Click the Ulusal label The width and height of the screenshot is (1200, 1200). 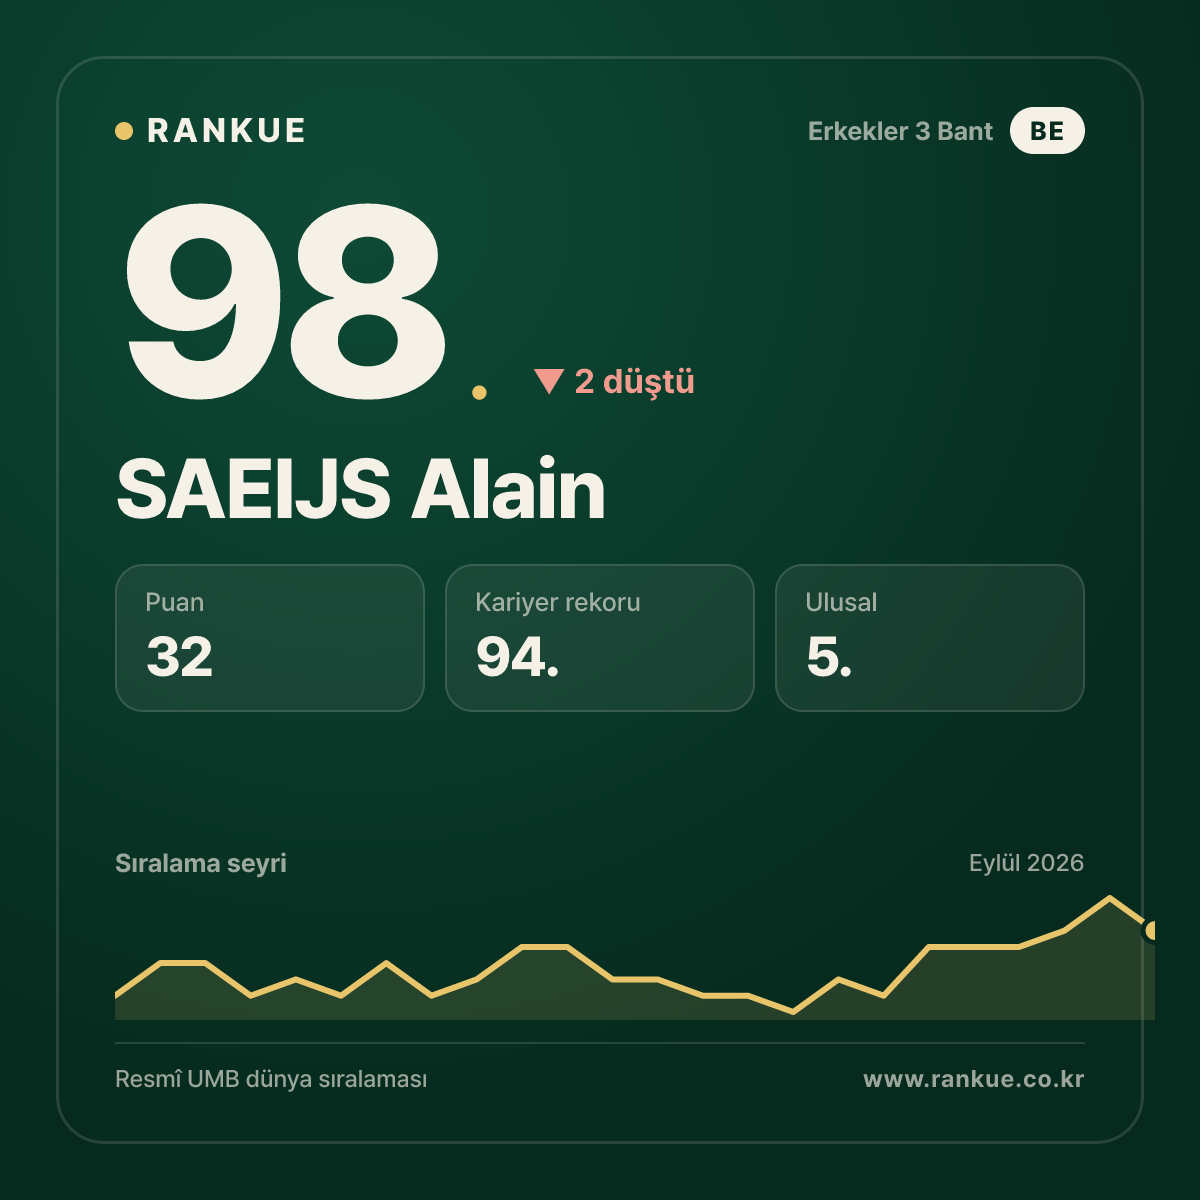841,602
